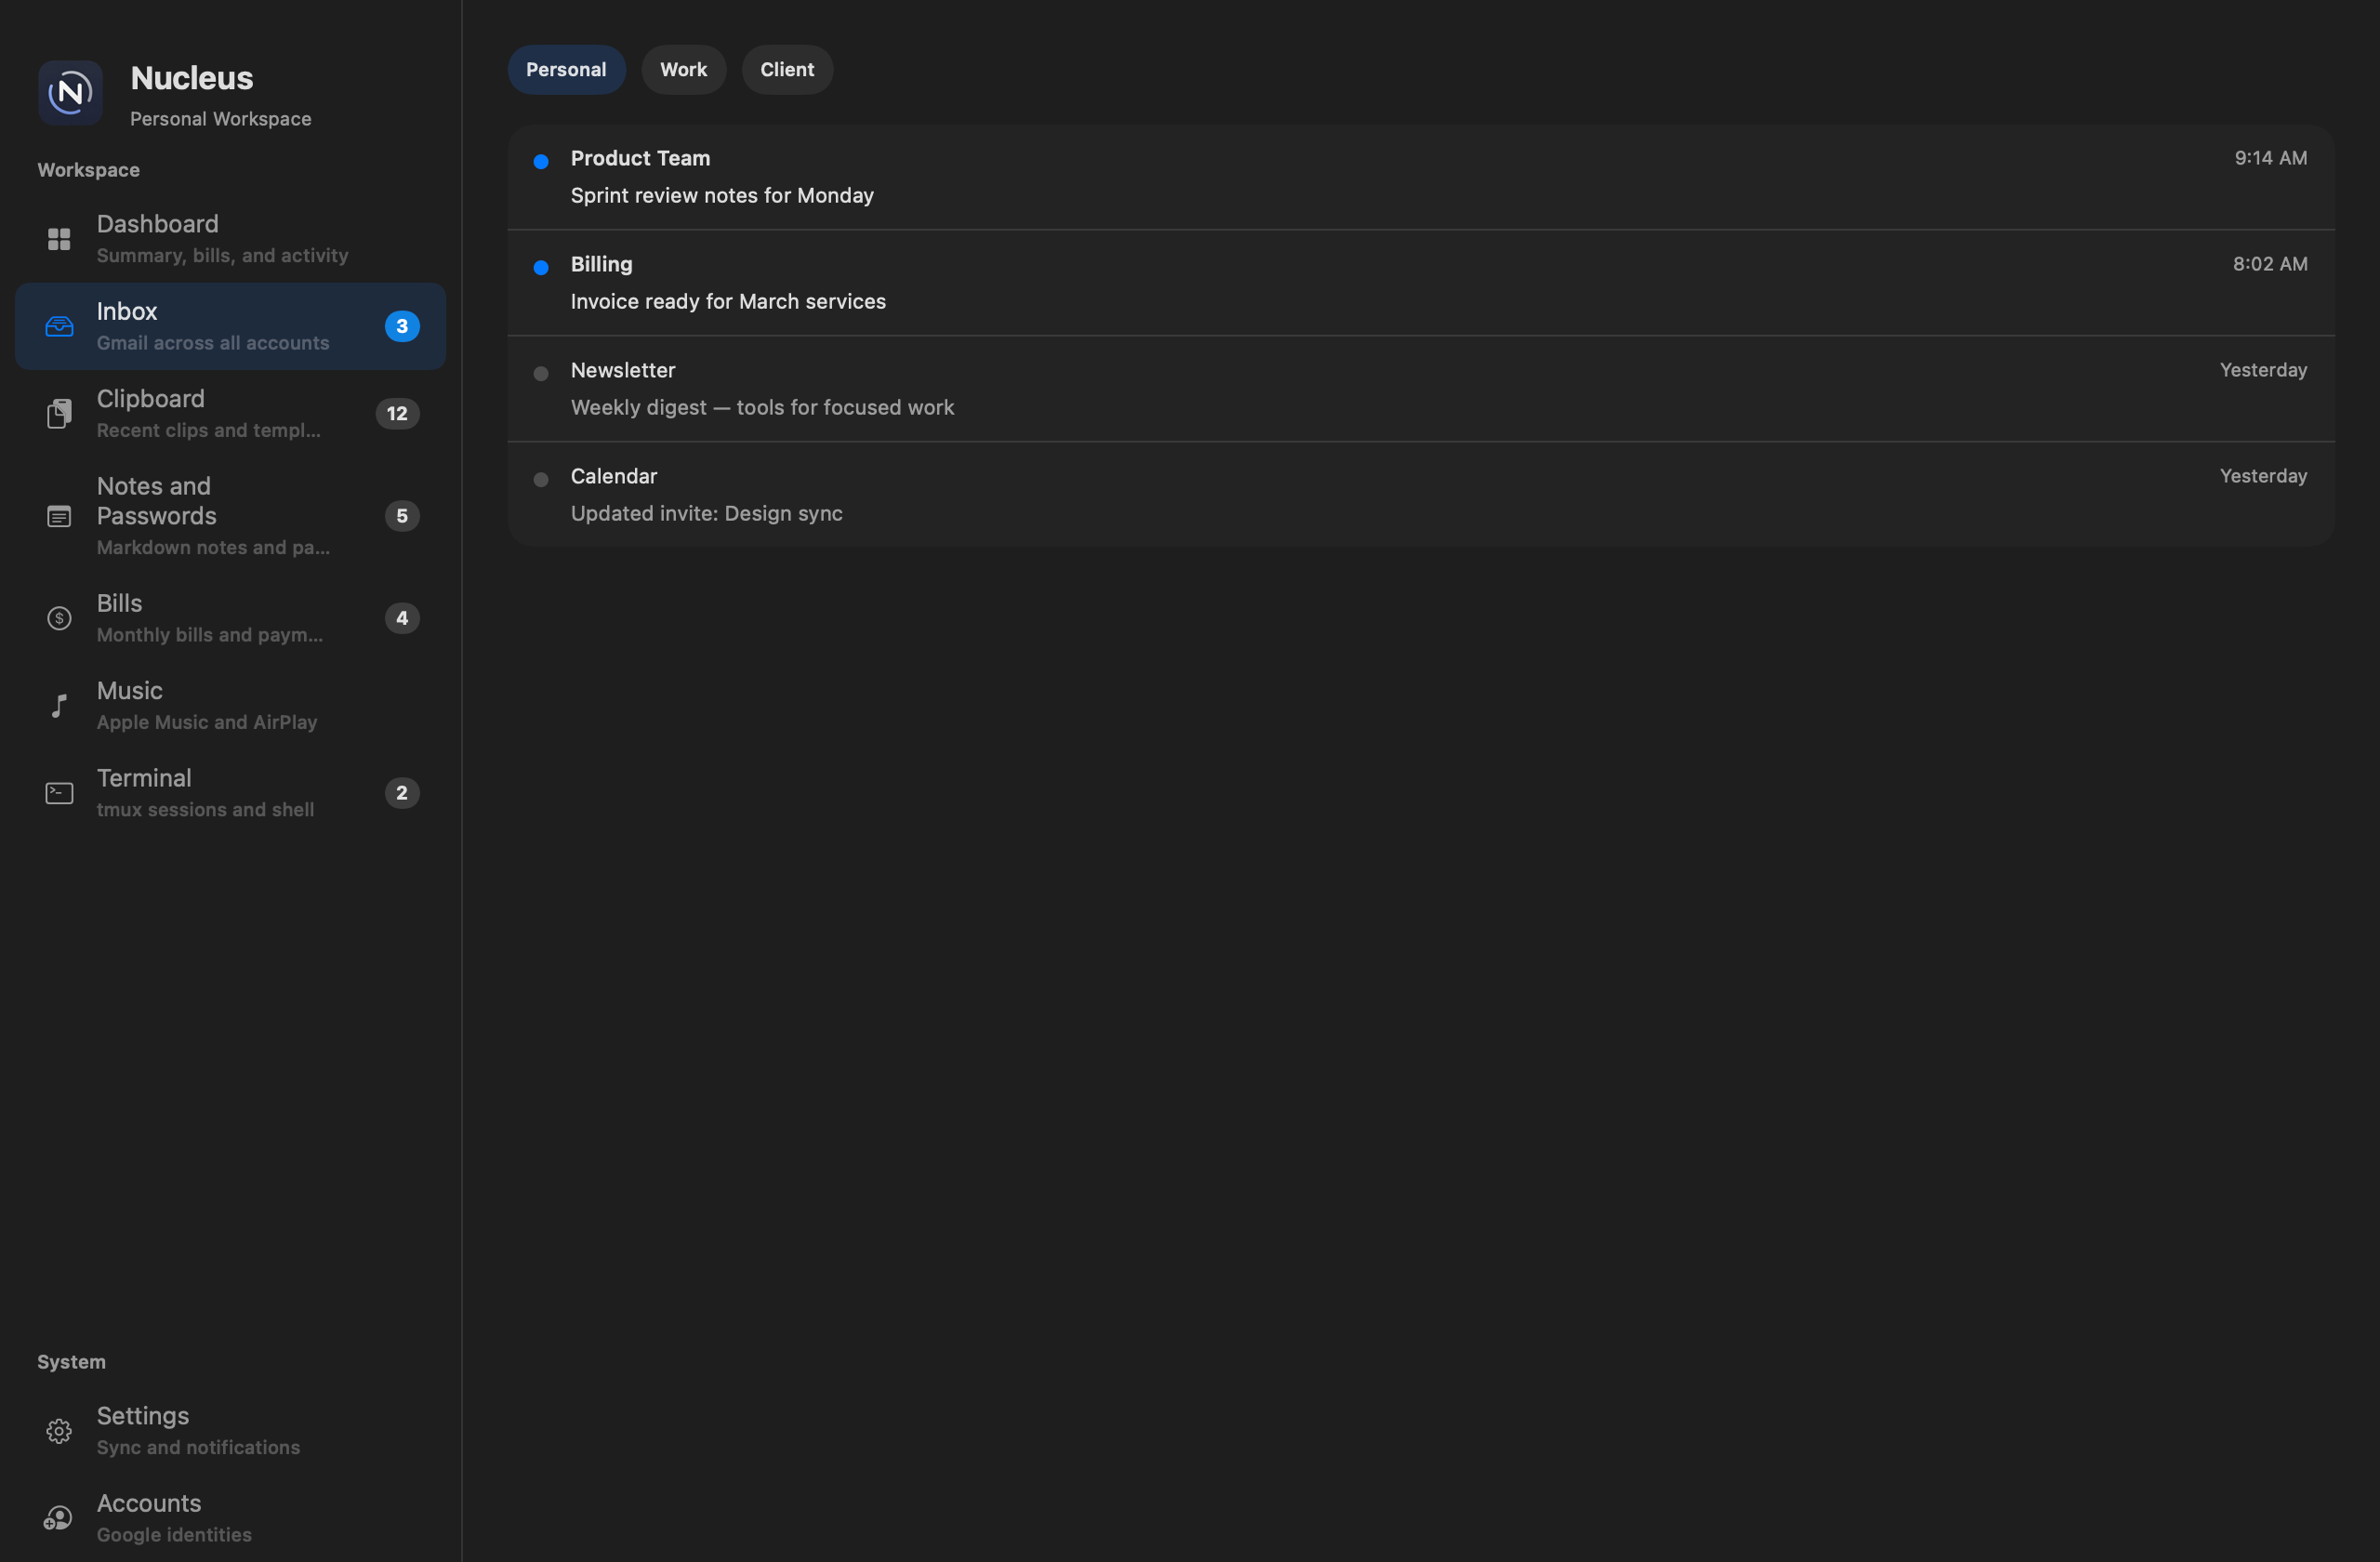This screenshot has height=1562, width=2380.
Task: Click the unread dot on Billing email
Action: [x=541, y=267]
